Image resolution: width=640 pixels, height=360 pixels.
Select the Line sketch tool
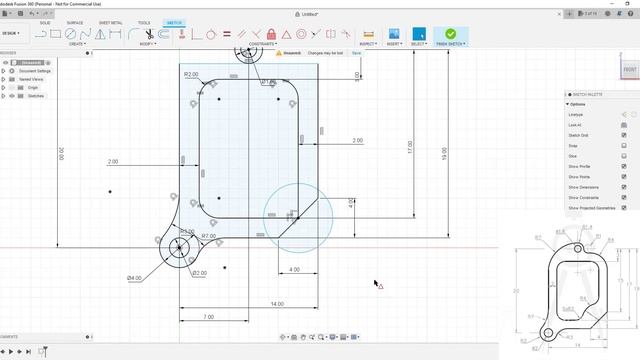[40, 34]
